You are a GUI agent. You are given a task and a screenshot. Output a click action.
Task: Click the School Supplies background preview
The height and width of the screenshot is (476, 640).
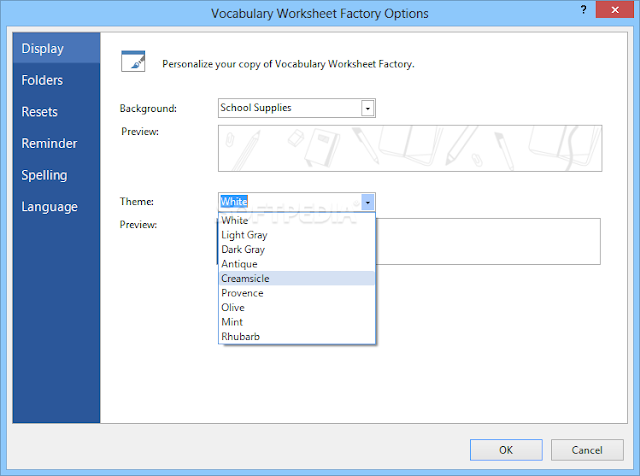tap(410, 148)
